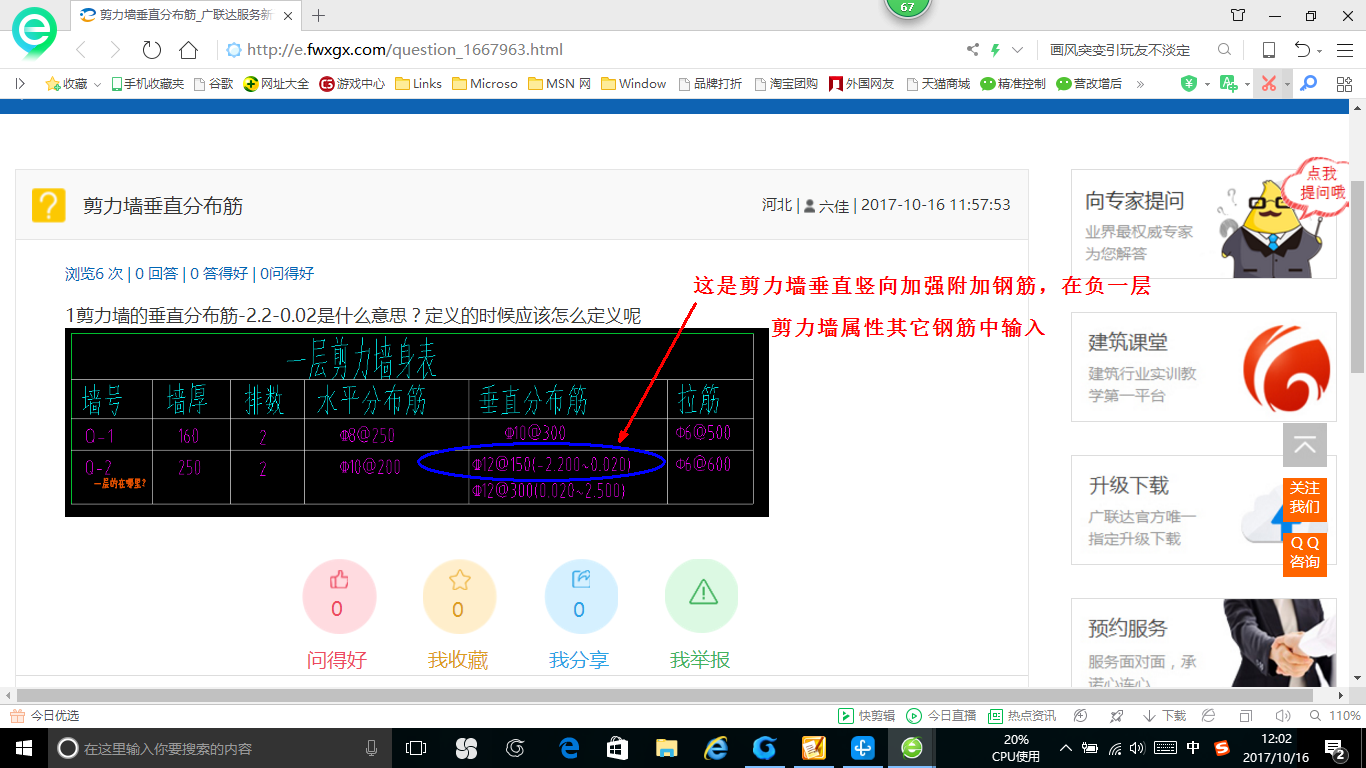Click the blue magnifier toolbar icon

pyautogui.click(x=1308, y=84)
